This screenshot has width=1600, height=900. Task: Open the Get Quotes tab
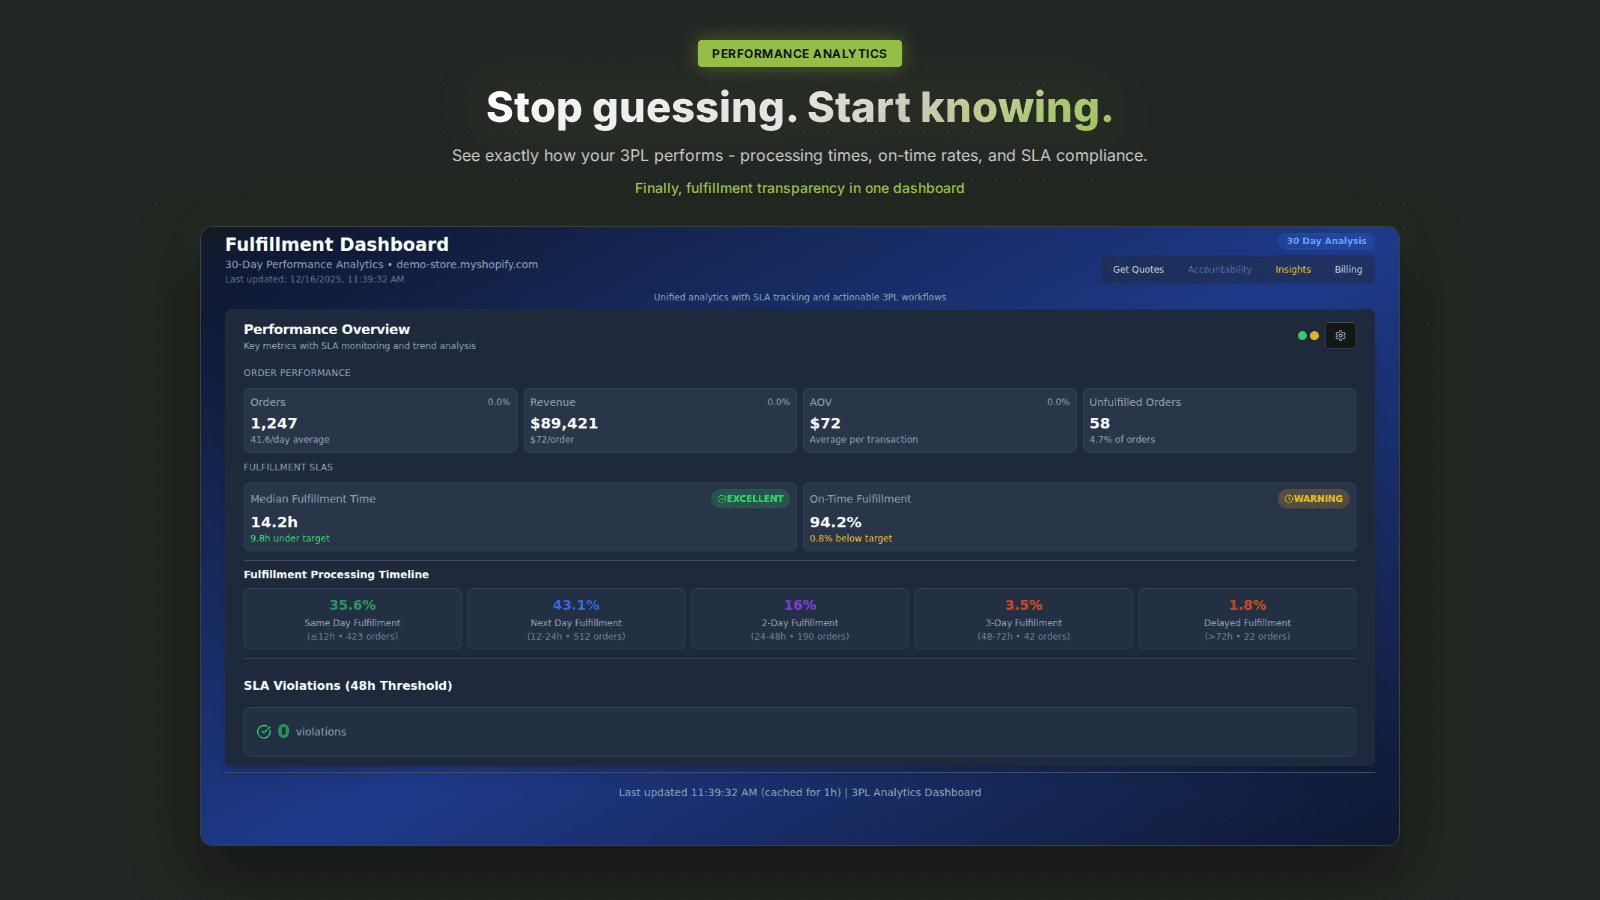[1138, 270]
